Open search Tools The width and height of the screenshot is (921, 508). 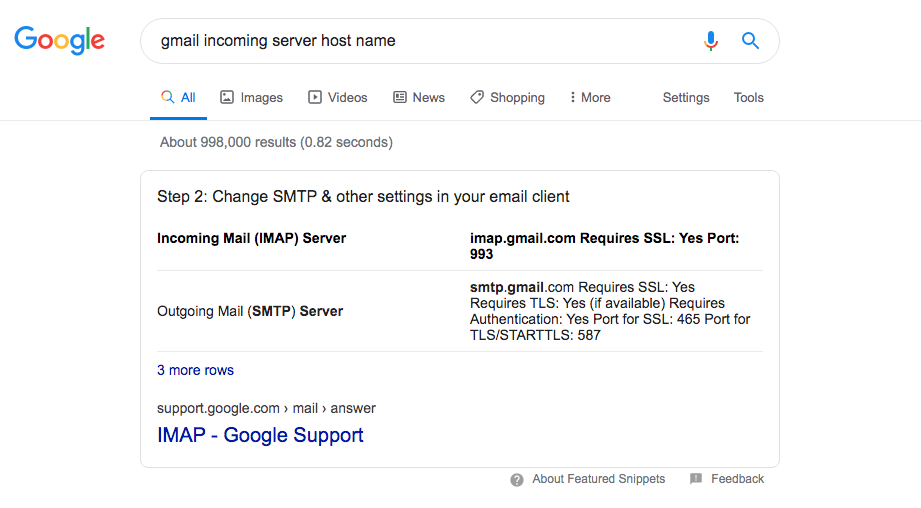coord(748,97)
